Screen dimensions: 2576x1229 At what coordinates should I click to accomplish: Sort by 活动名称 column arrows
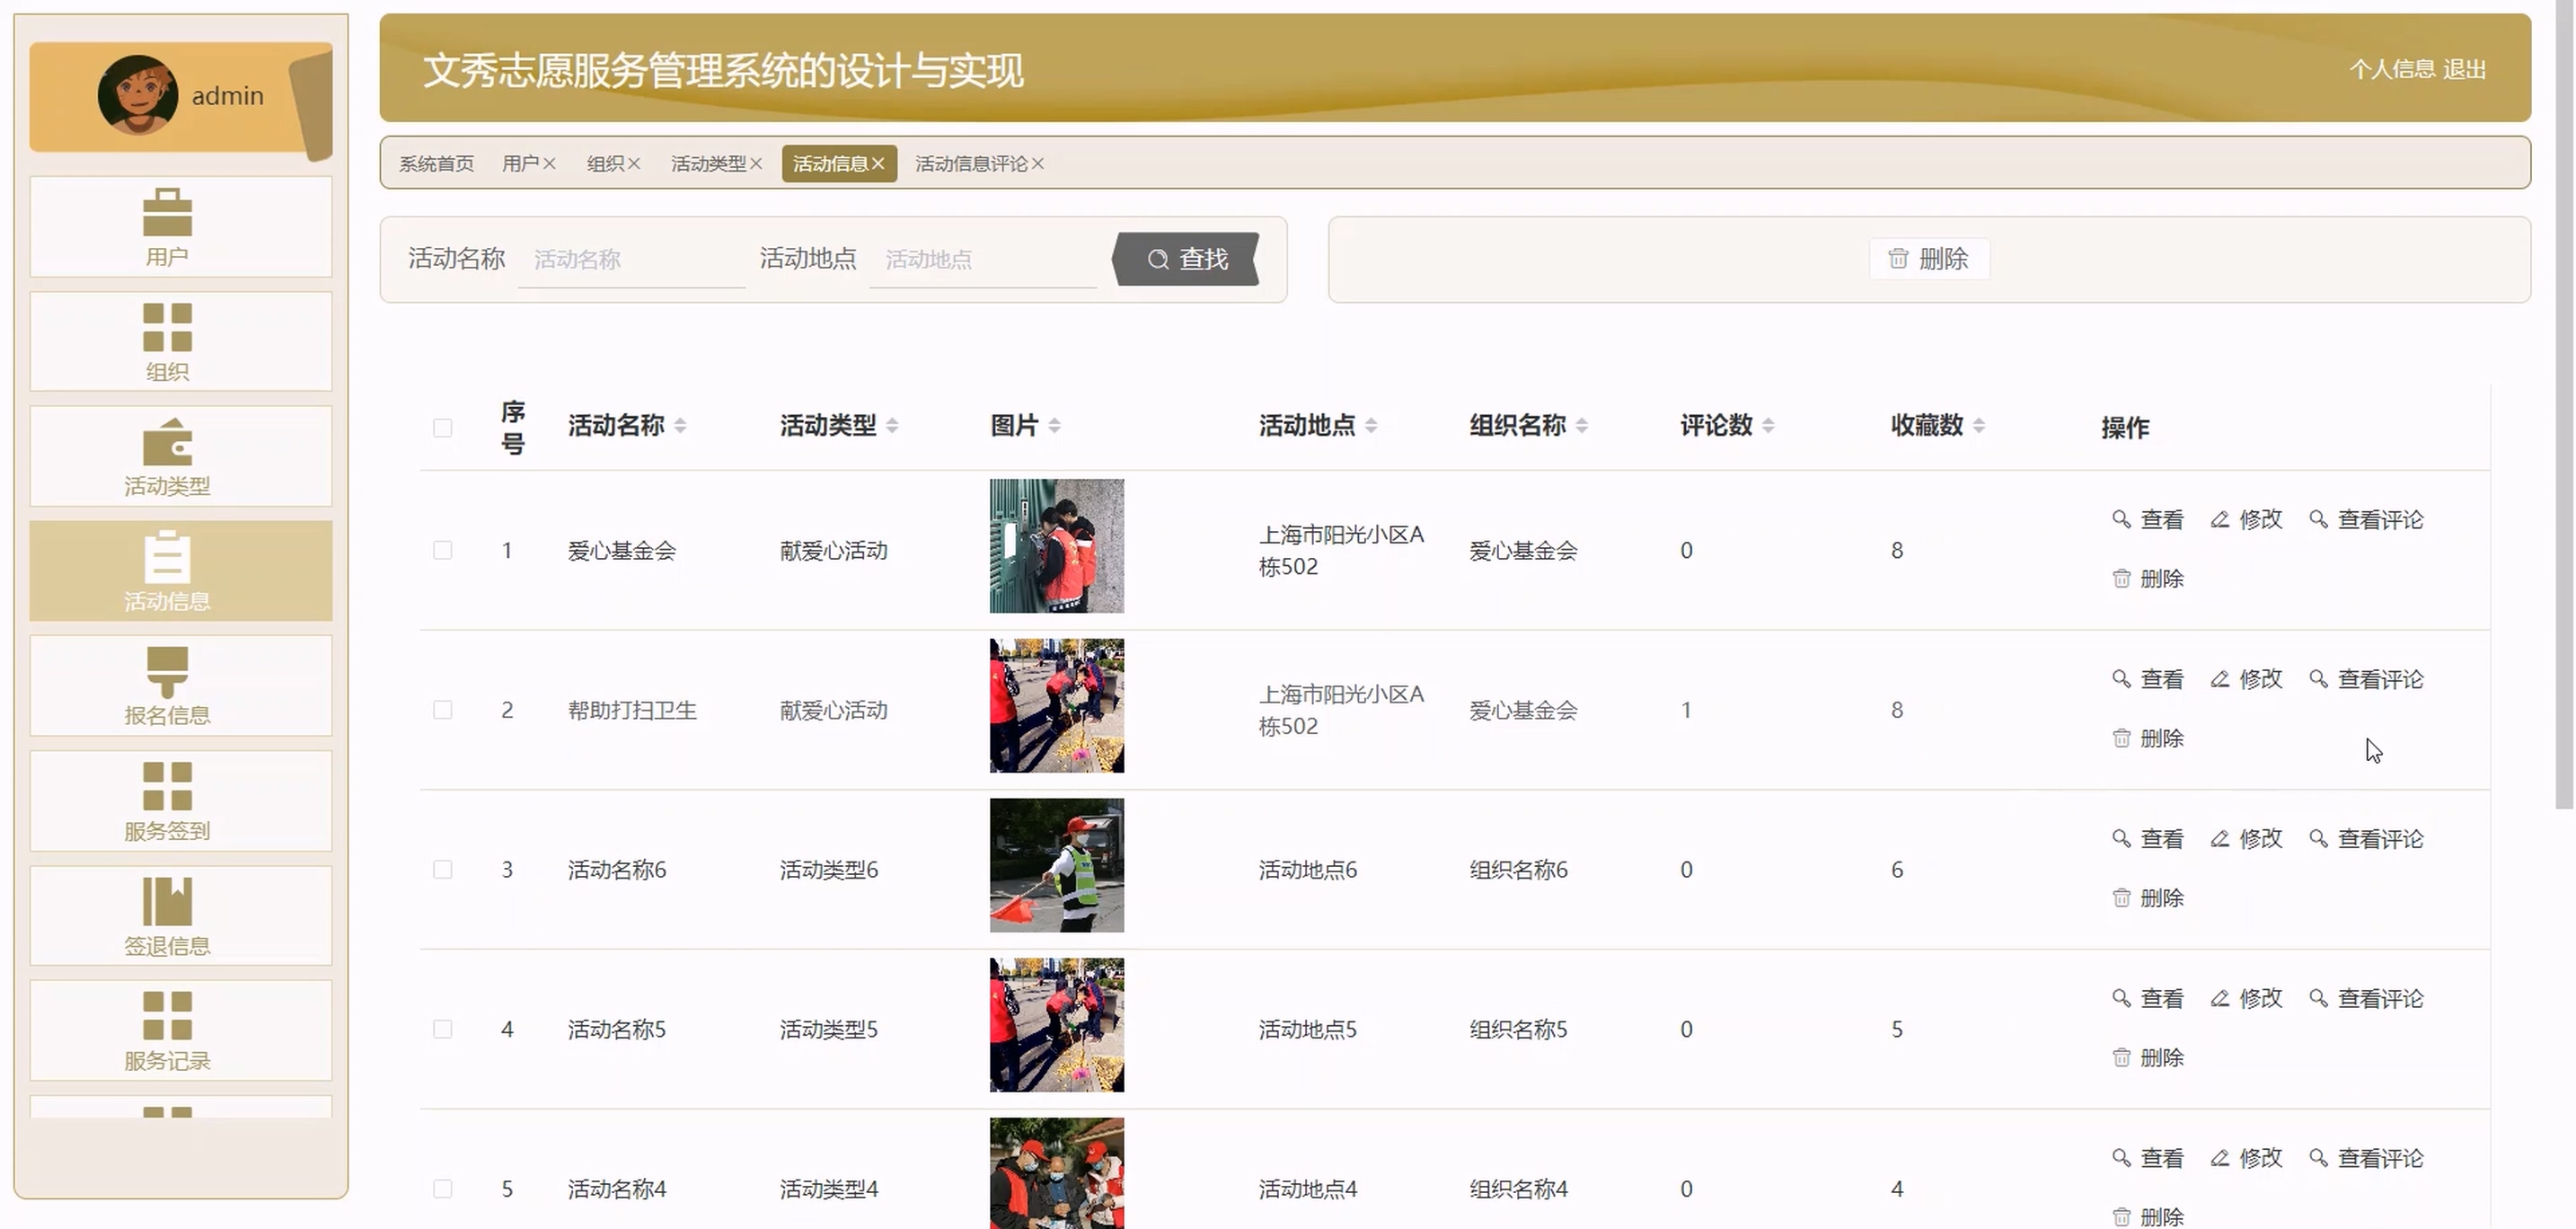pyautogui.click(x=680, y=426)
